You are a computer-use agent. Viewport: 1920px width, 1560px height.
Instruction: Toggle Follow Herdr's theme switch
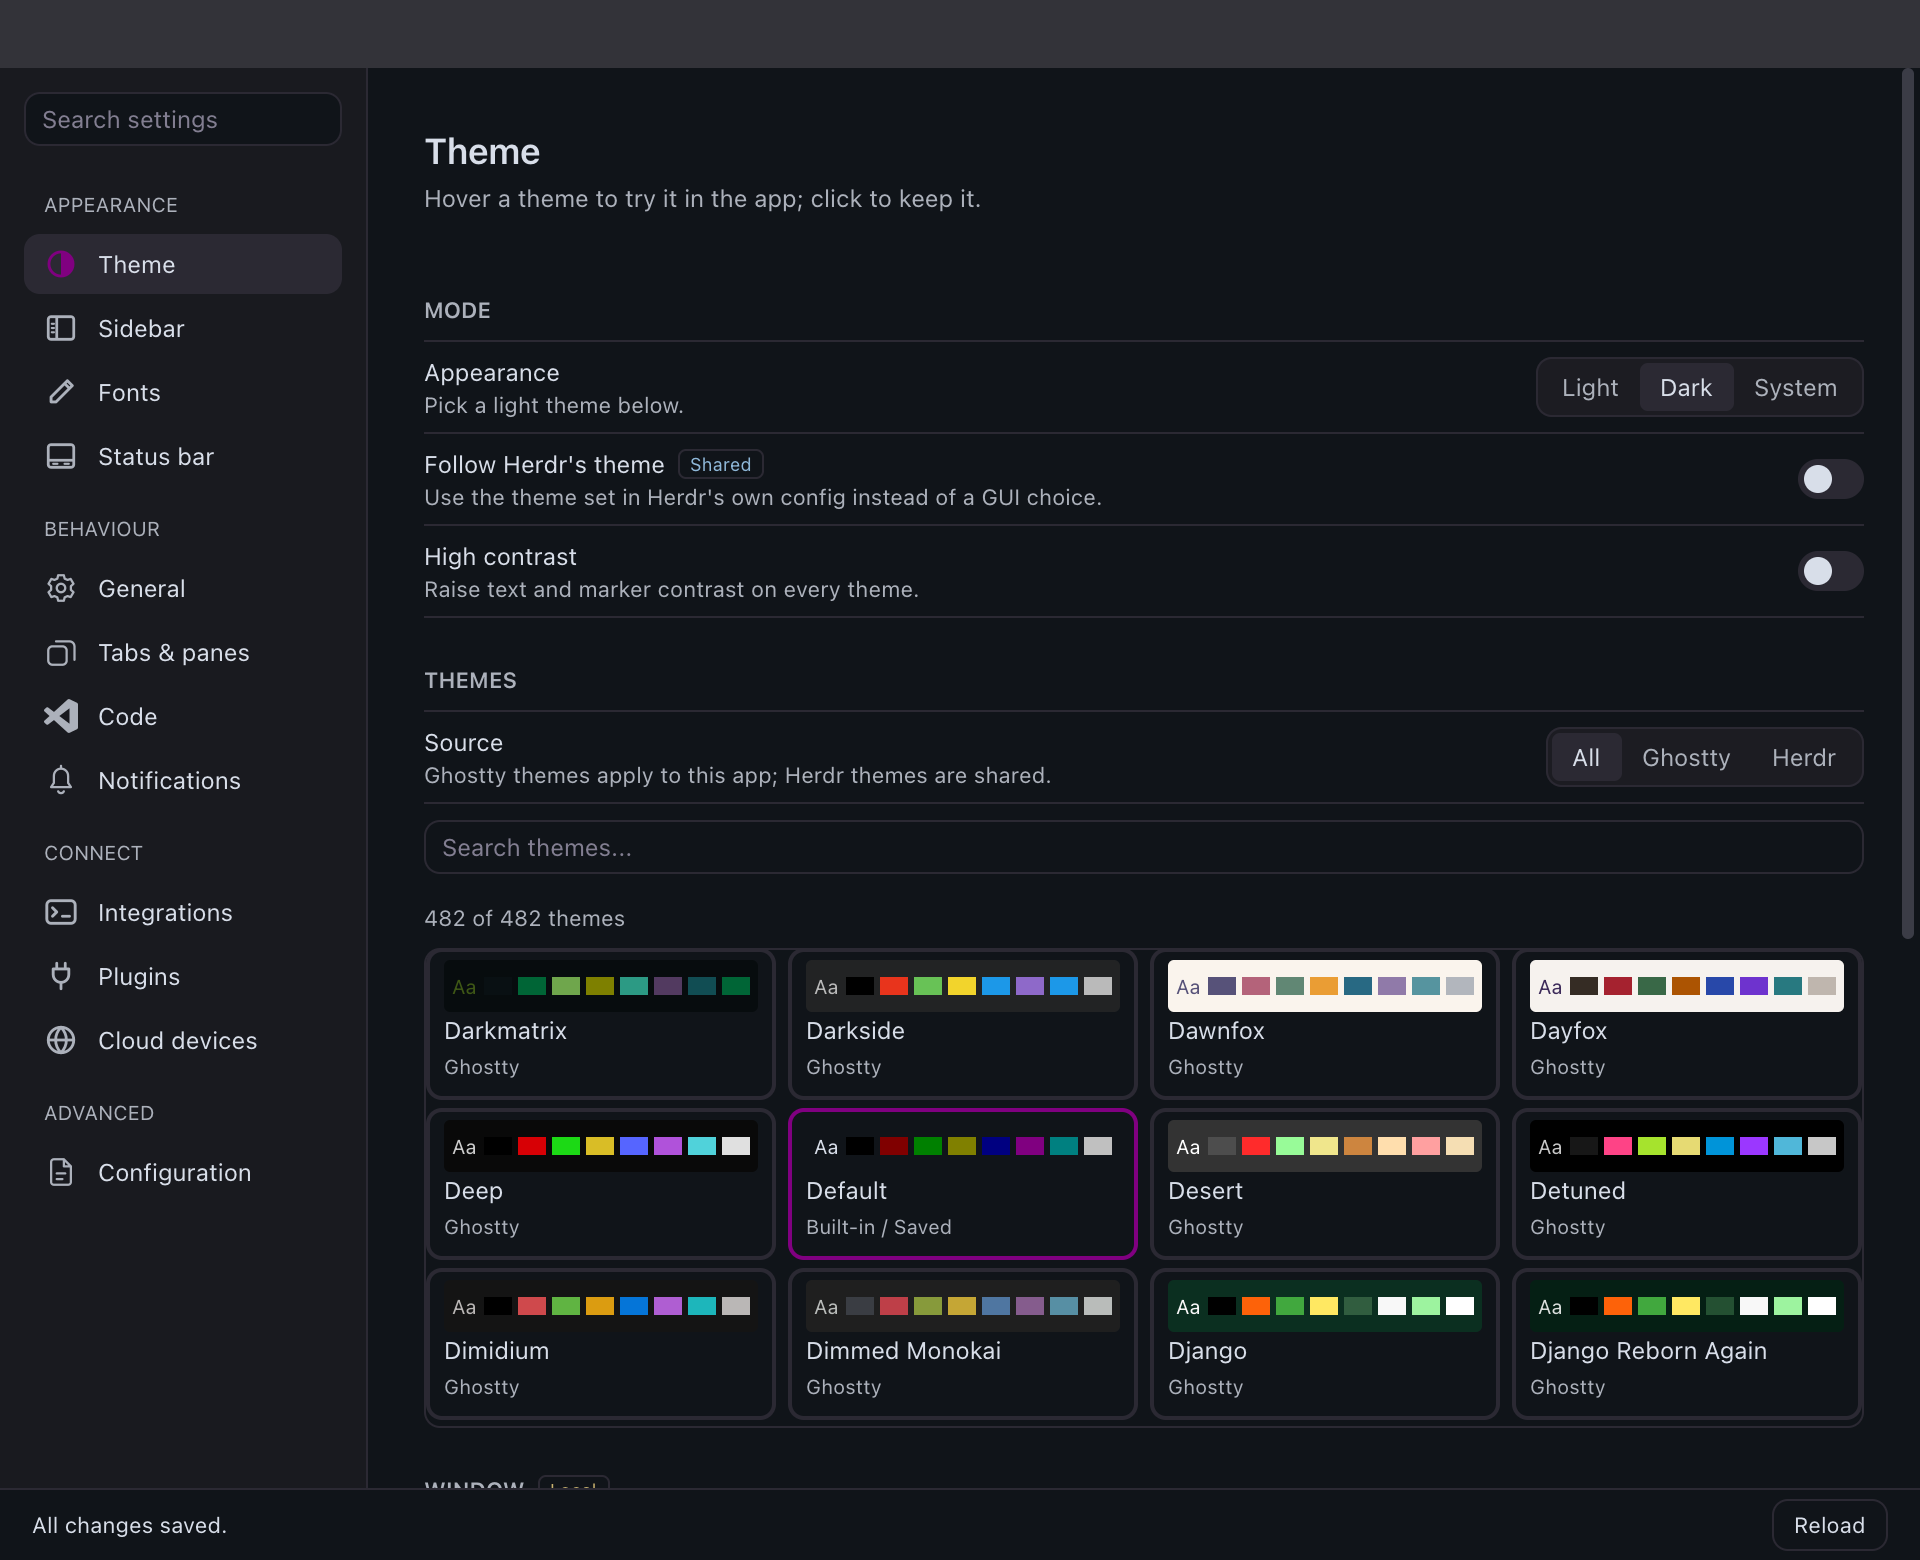point(1830,479)
